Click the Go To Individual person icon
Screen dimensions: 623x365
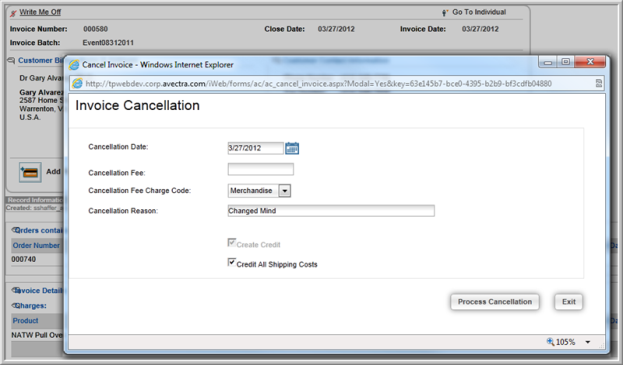point(445,13)
